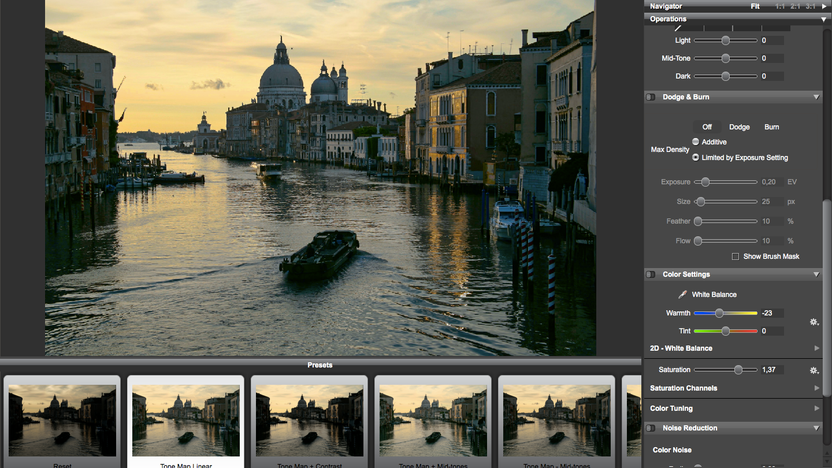
Task: Click the Presets panel header
Action: pos(320,365)
